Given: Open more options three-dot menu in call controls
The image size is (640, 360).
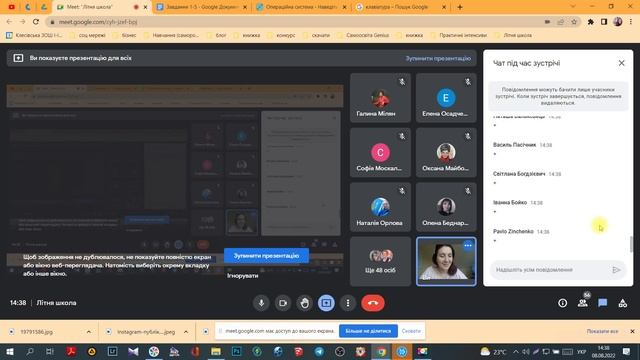Looking at the screenshot, I should 348,303.
